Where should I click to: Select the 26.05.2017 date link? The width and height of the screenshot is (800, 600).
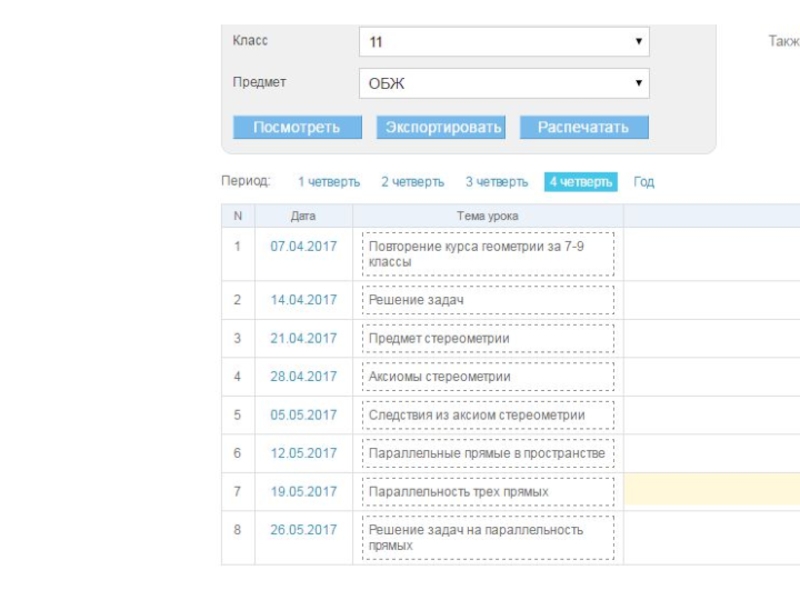[304, 530]
